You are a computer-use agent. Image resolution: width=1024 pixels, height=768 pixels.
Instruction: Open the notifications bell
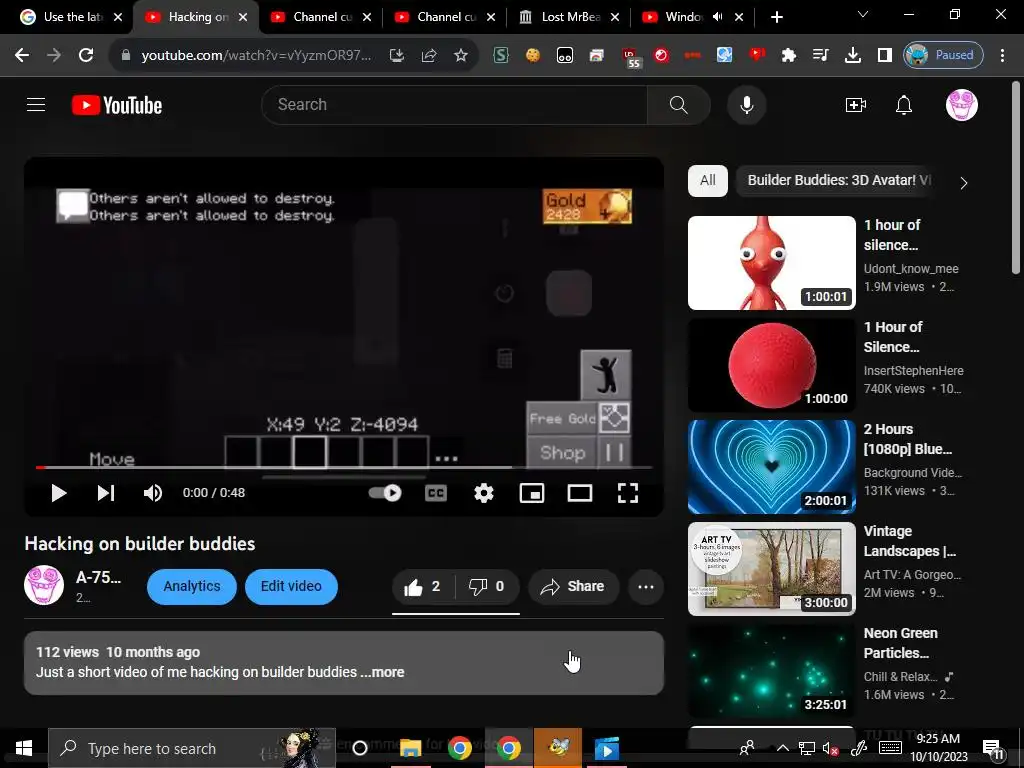point(904,104)
